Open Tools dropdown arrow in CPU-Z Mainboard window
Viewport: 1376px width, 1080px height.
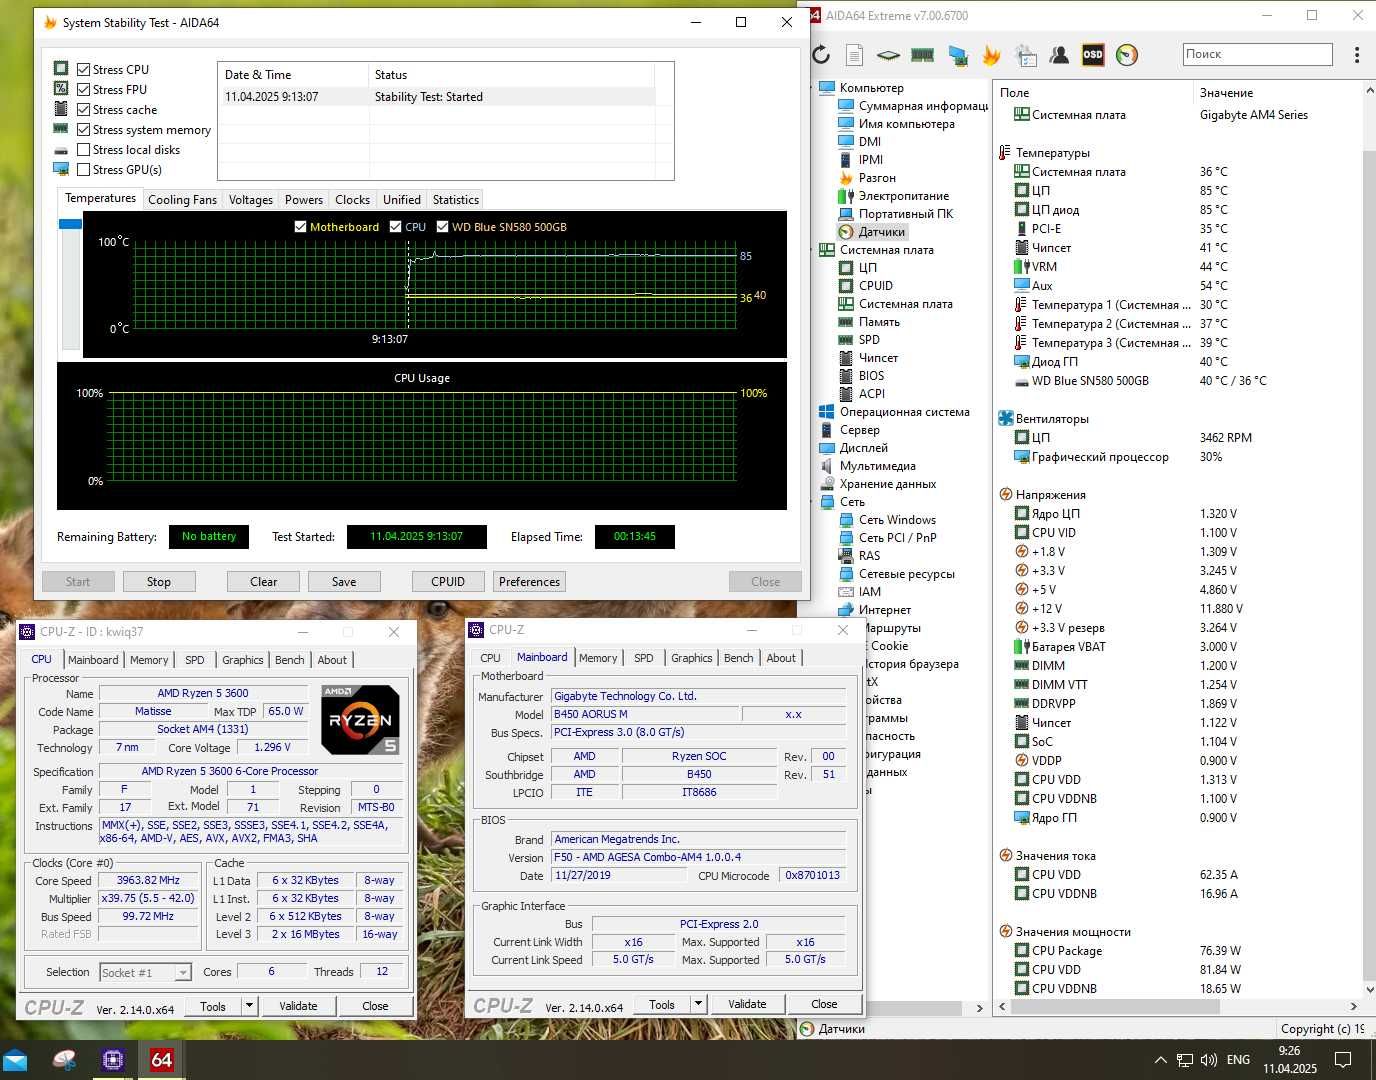pyautogui.click(x=698, y=1004)
